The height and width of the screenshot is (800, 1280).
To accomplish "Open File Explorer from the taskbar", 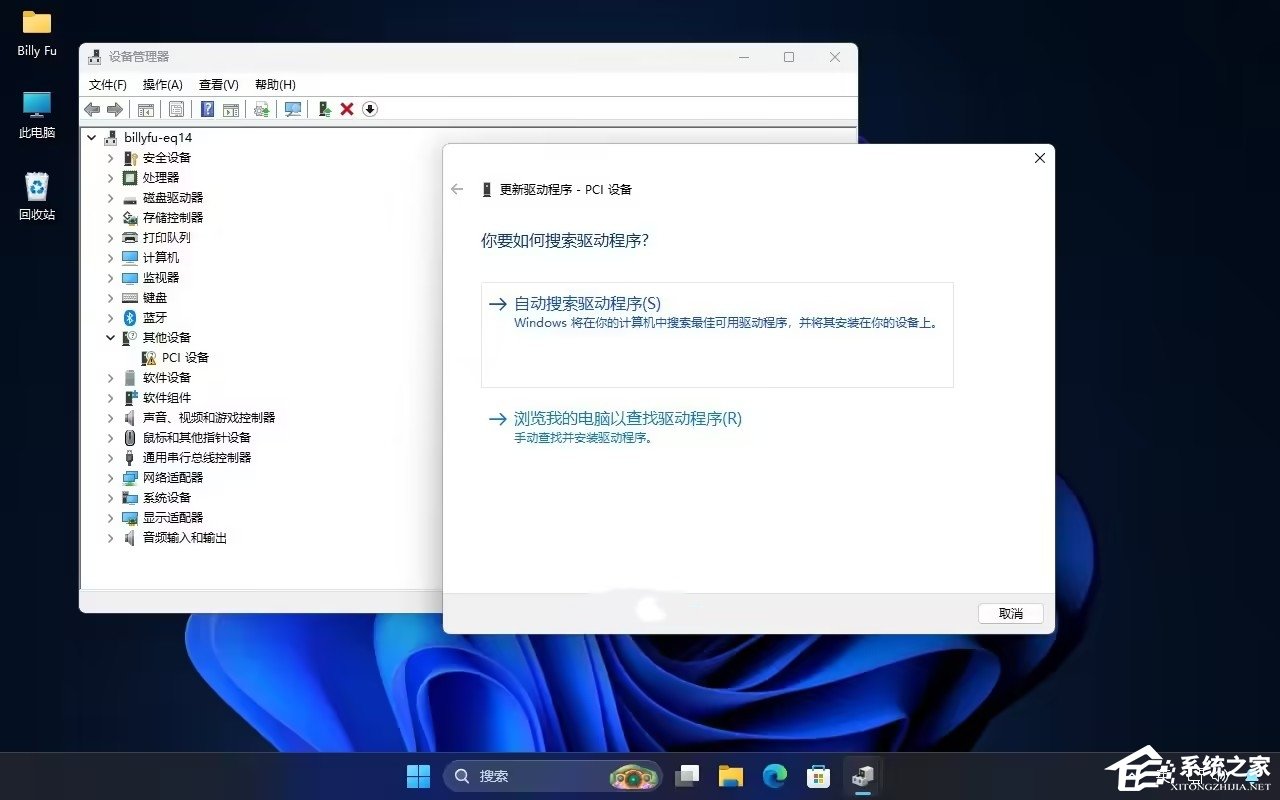I will [731, 776].
